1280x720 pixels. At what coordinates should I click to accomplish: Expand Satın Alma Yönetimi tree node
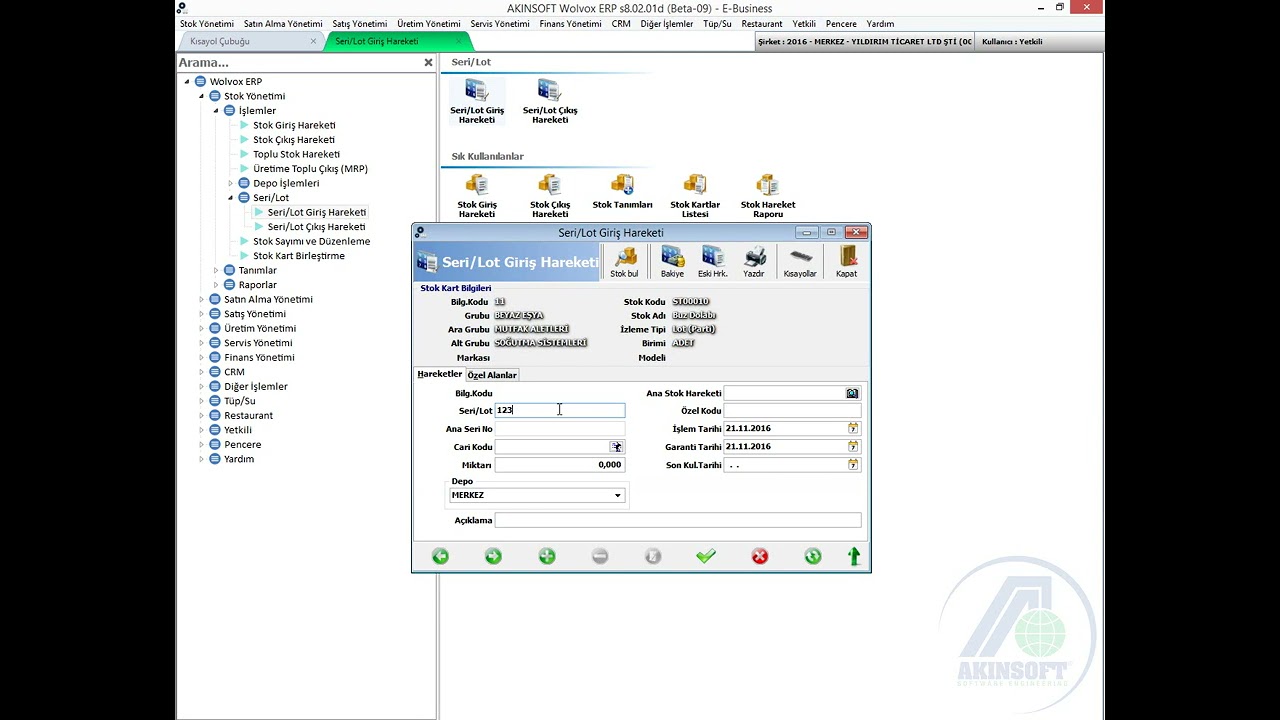point(201,300)
